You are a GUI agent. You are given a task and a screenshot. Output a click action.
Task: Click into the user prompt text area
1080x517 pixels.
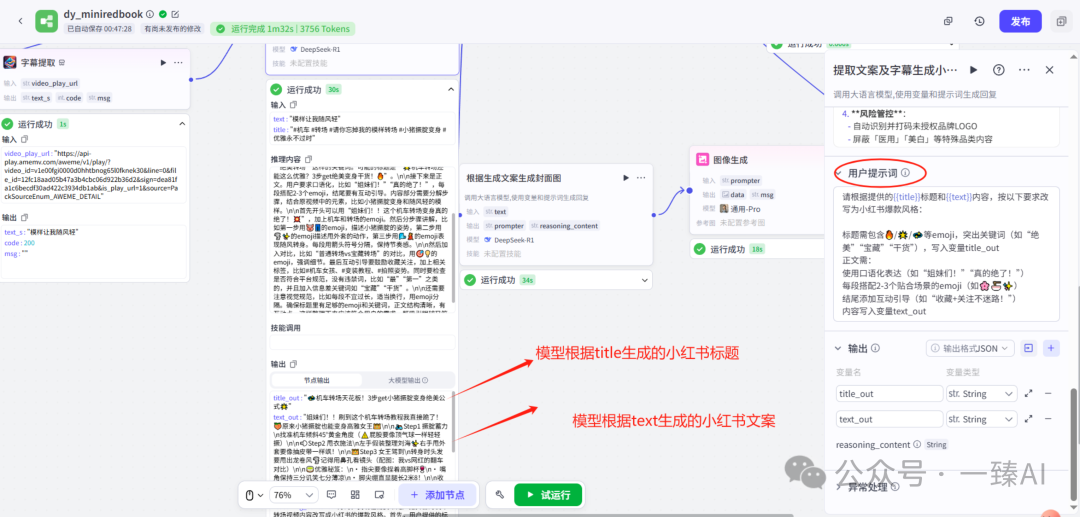pyautogui.click(x=946, y=253)
